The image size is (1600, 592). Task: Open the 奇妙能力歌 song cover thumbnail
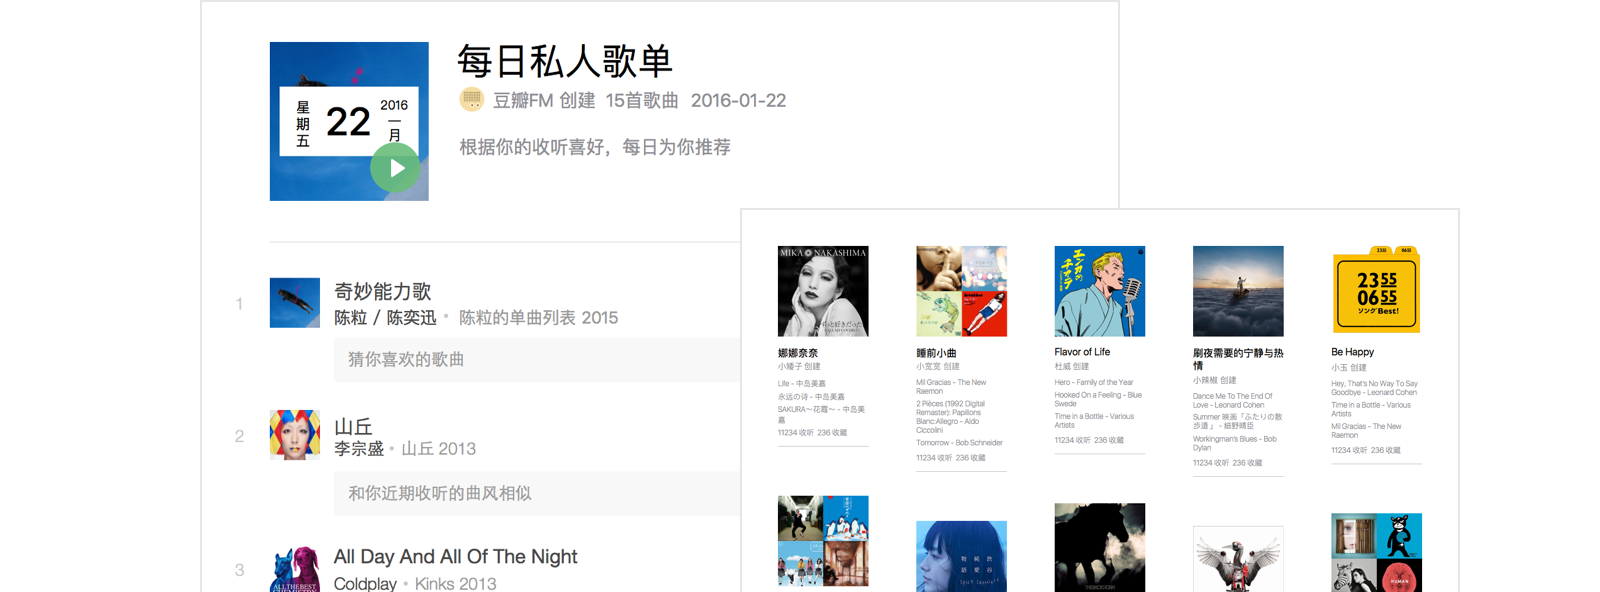pos(294,302)
